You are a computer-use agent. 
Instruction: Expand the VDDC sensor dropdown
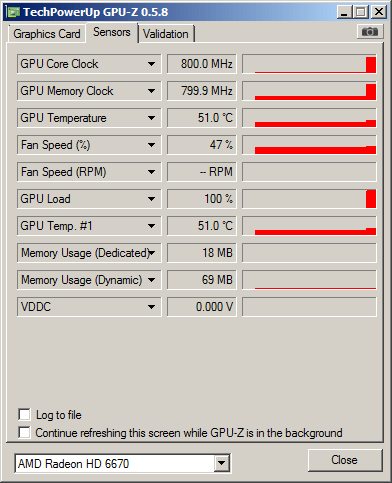(151, 307)
